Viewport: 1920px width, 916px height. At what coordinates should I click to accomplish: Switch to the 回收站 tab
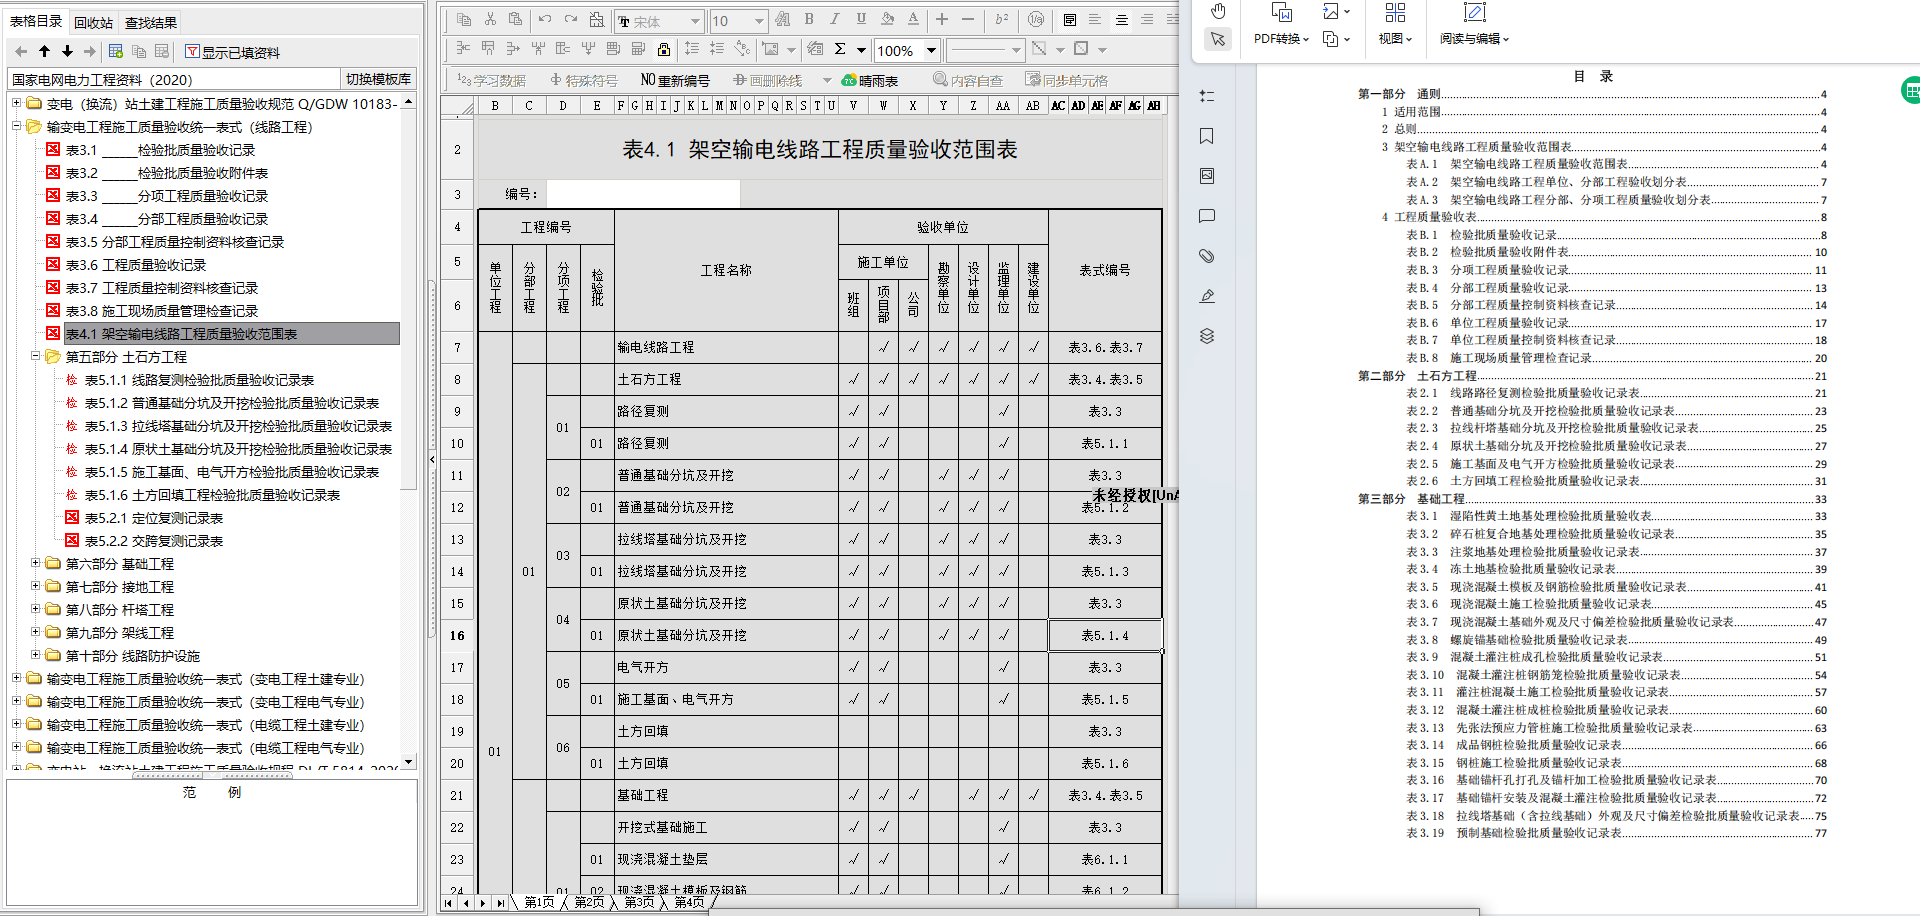[x=93, y=21]
